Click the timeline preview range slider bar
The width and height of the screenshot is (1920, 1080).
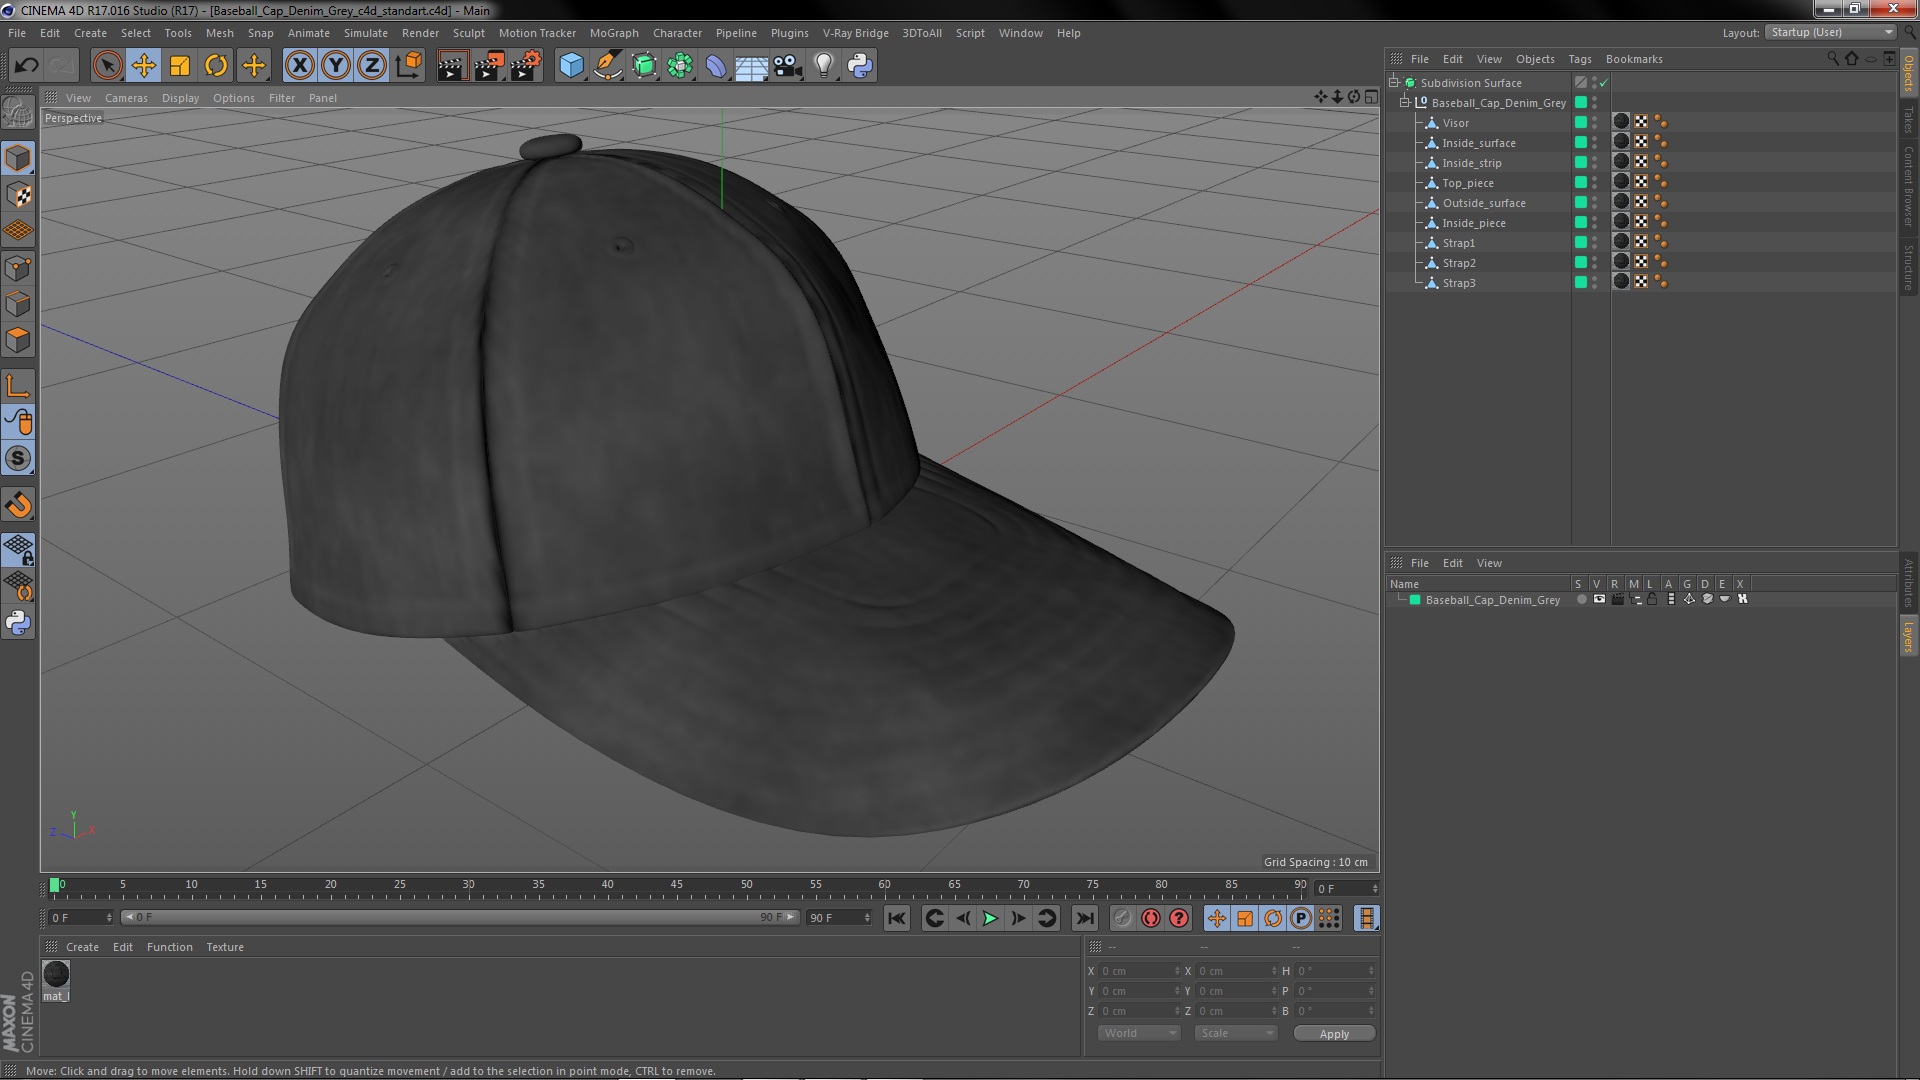point(460,917)
